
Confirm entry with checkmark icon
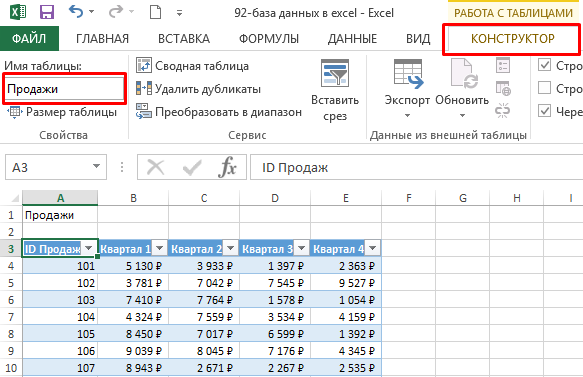192,167
